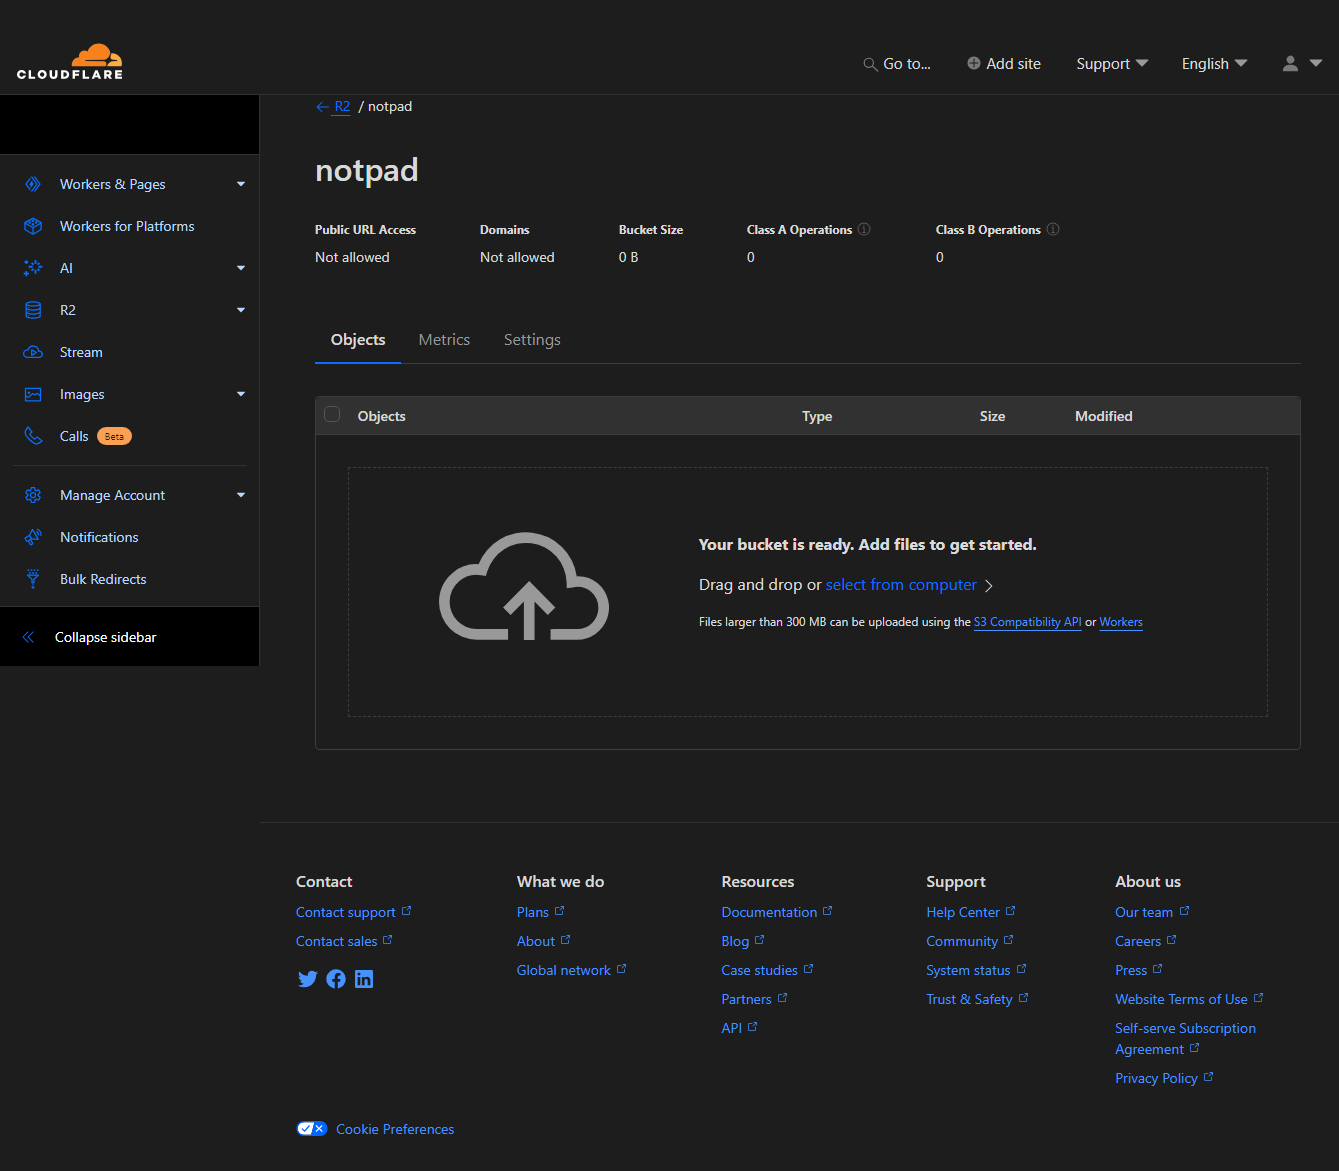Image resolution: width=1339 pixels, height=1171 pixels.
Task: Click the Class B Operations info icon
Action: point(1052,229)
